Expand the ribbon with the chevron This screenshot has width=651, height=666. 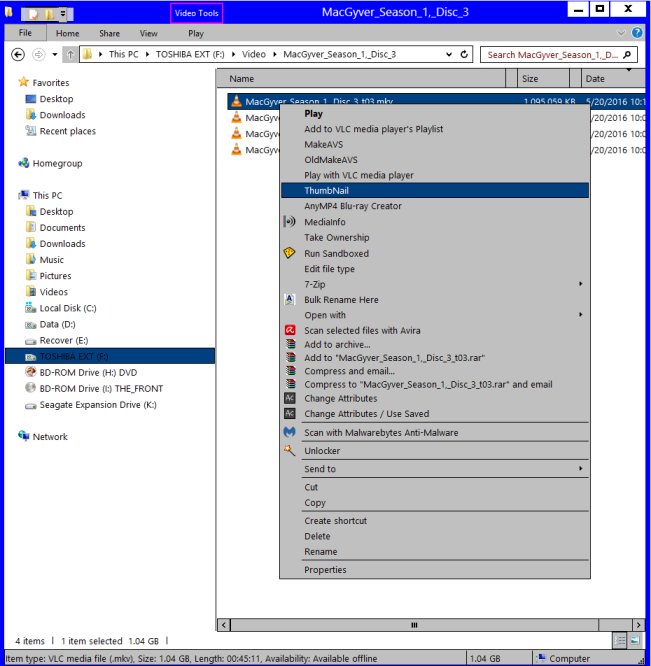(621, 33)
